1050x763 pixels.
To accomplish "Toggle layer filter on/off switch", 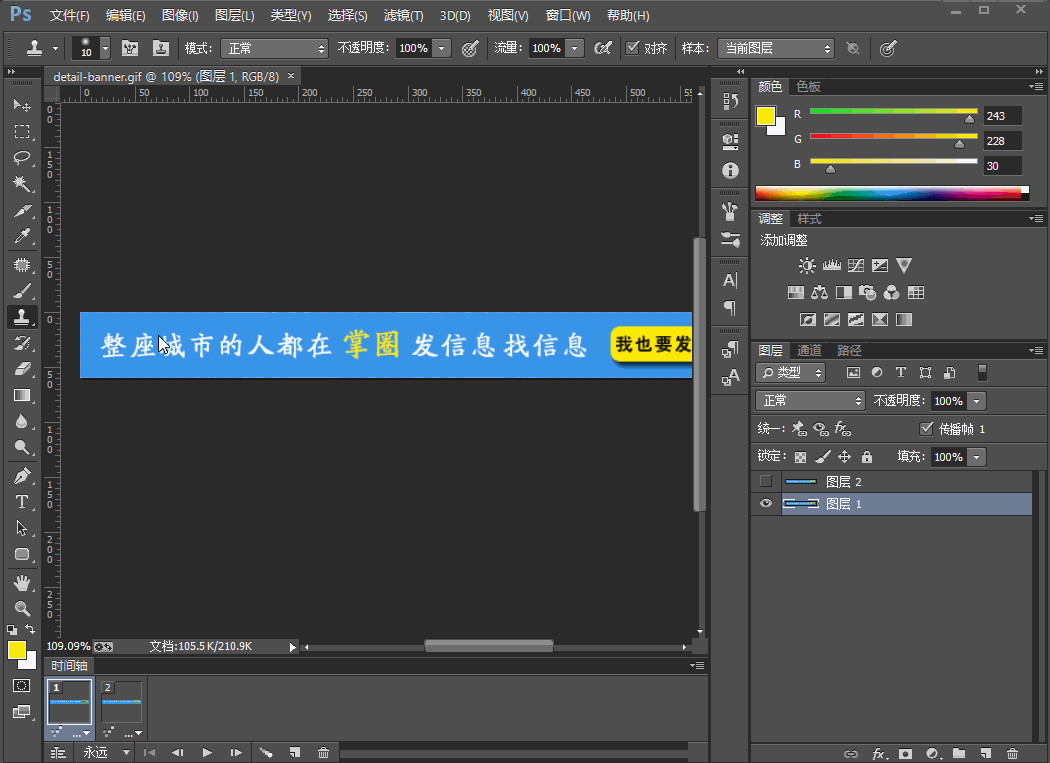I will [982, 372].
